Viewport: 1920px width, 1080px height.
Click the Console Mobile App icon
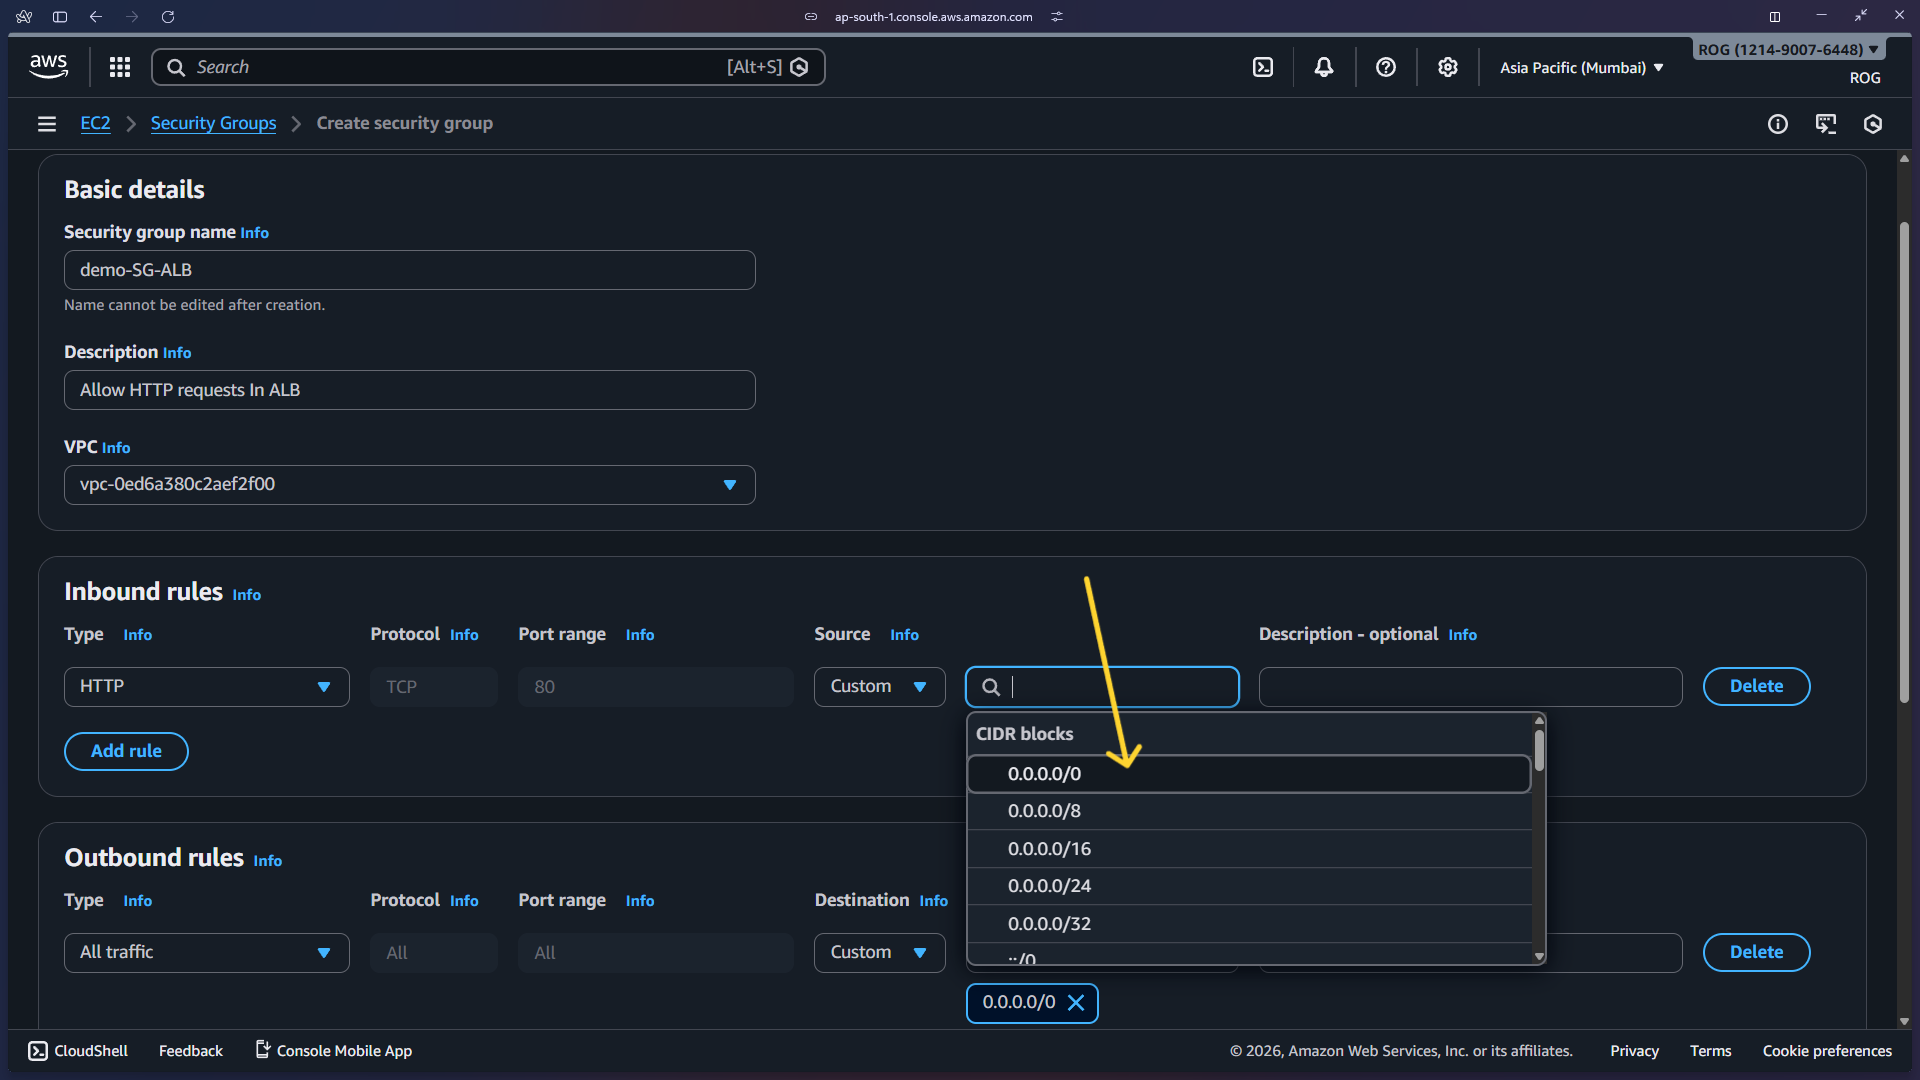coord(261,1050)
